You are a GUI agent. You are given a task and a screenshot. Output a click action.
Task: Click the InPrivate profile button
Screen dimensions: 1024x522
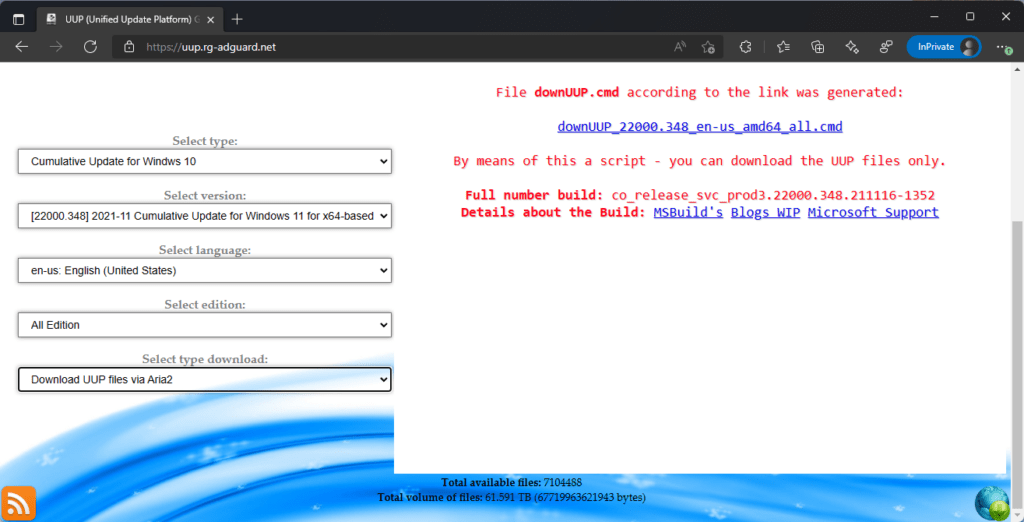tap(944, 47)
